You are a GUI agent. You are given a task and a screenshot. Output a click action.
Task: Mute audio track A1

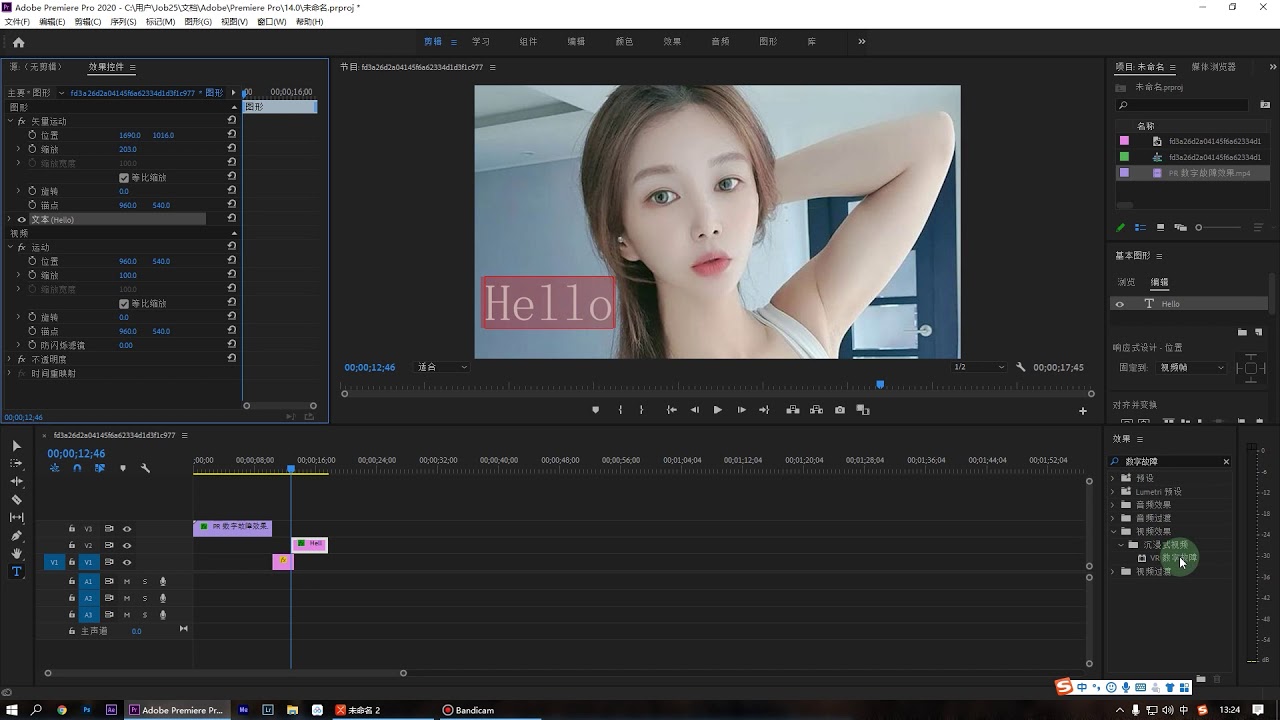[127, 581]
